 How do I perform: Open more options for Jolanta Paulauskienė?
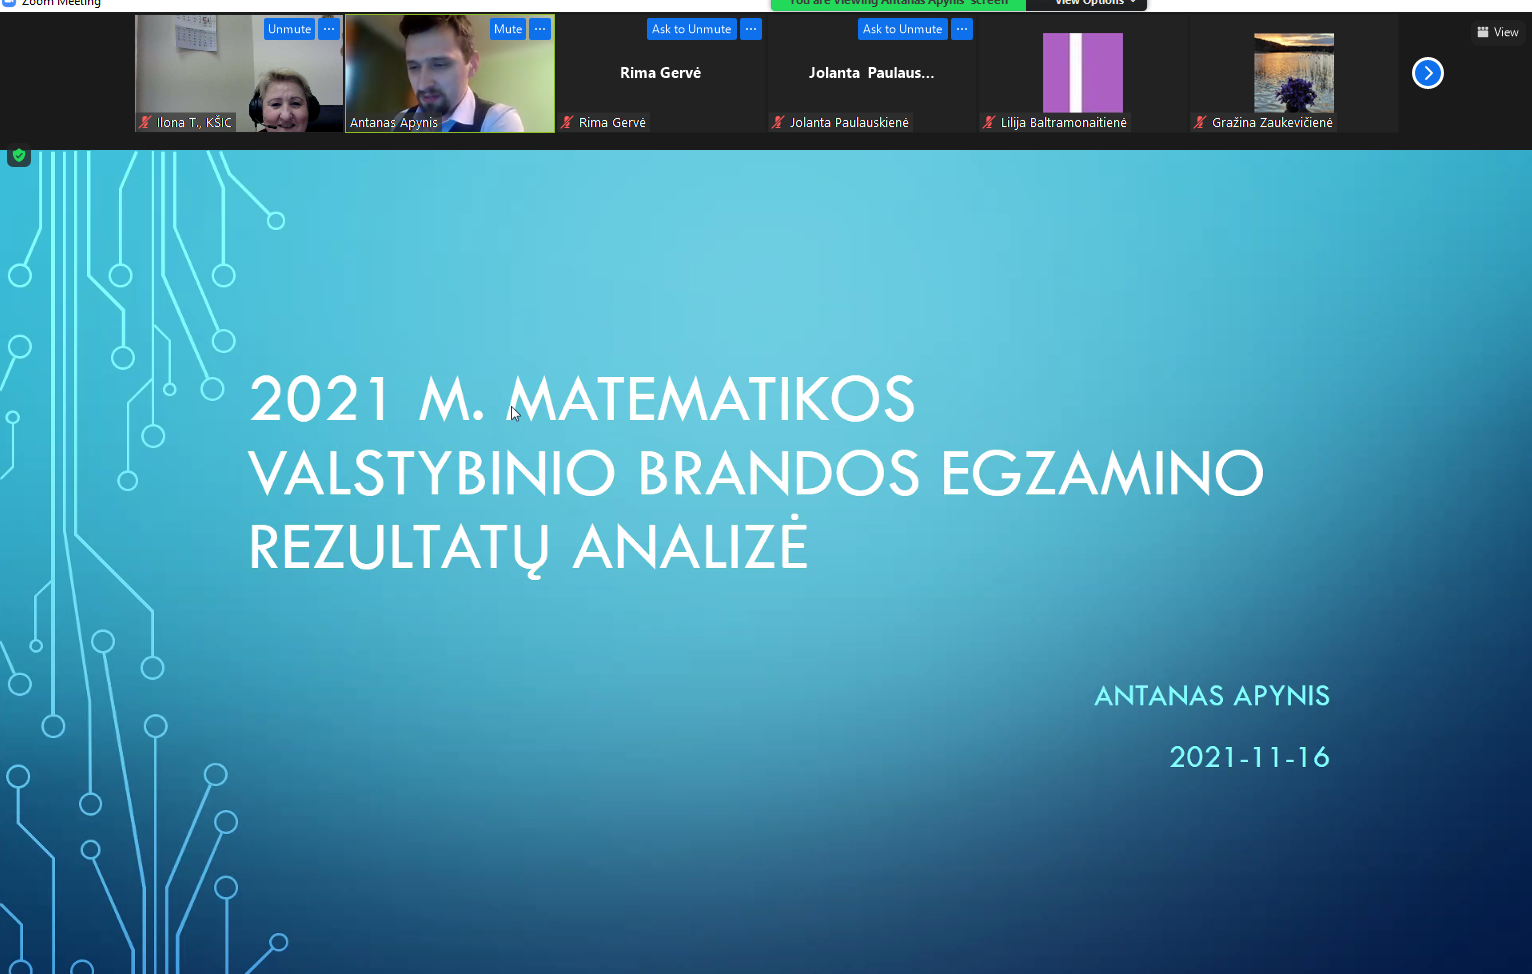click(x=962, y=29)
